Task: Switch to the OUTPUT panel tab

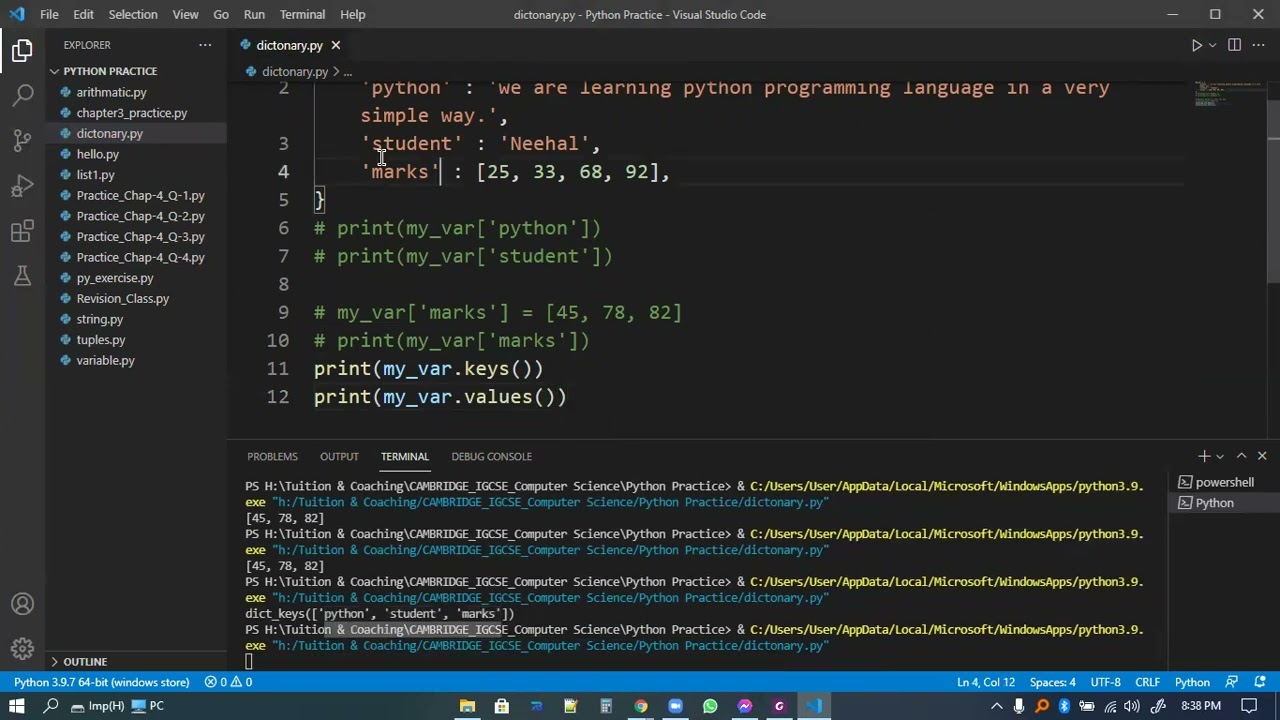Action: point(339,456)
